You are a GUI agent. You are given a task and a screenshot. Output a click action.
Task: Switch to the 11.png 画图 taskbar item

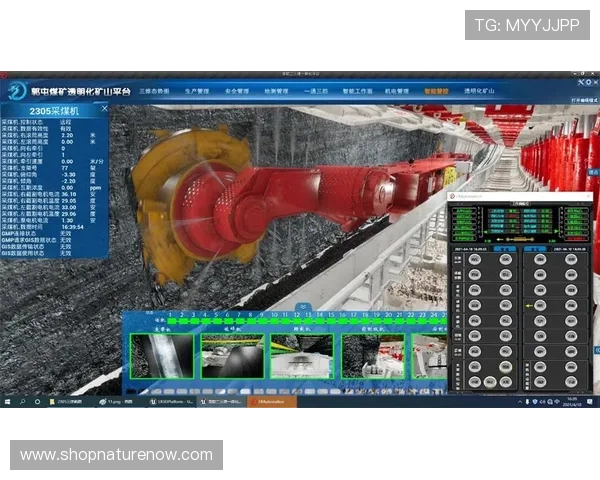pos(119,402)
